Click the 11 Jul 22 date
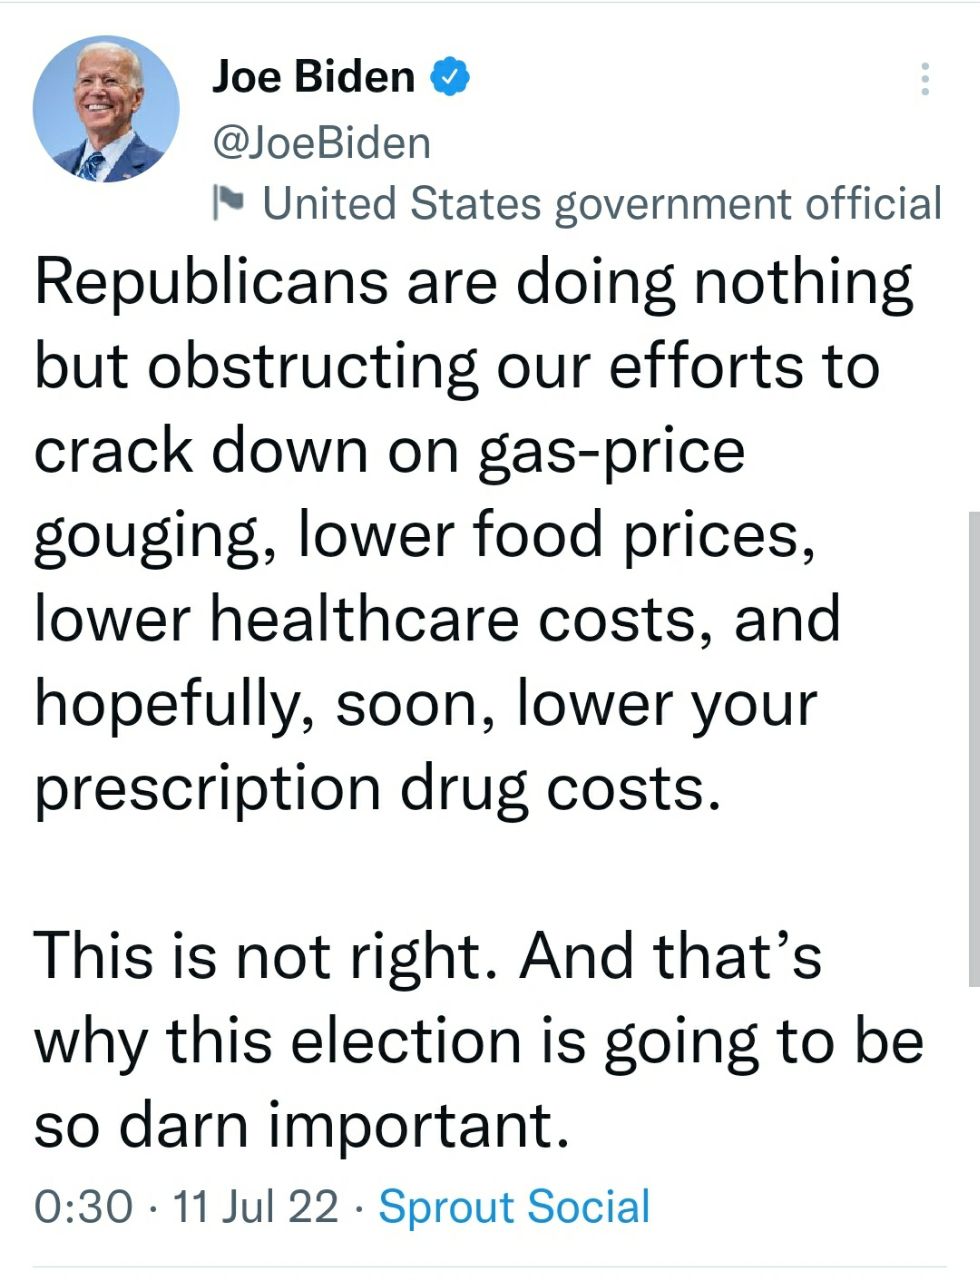980x1280 pixels. click(x=256, y=1206)
